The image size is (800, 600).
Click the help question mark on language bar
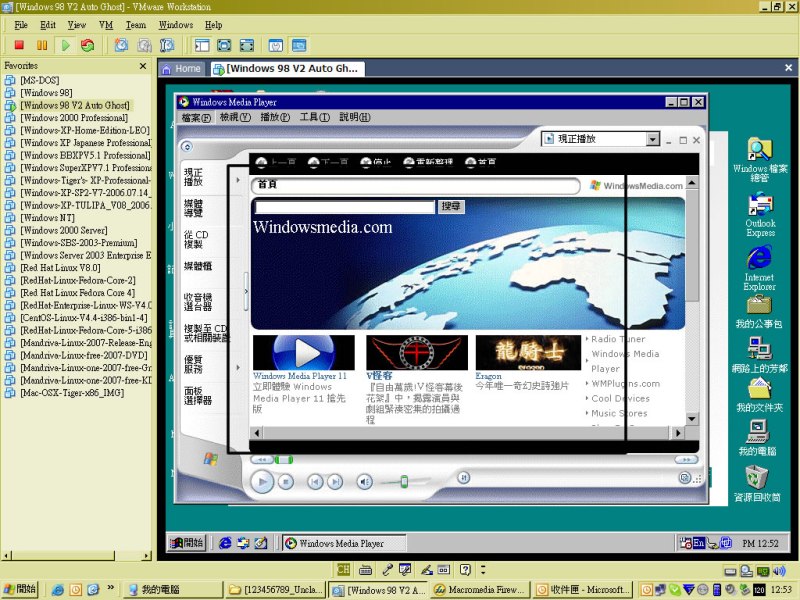(x=465, y=569)
